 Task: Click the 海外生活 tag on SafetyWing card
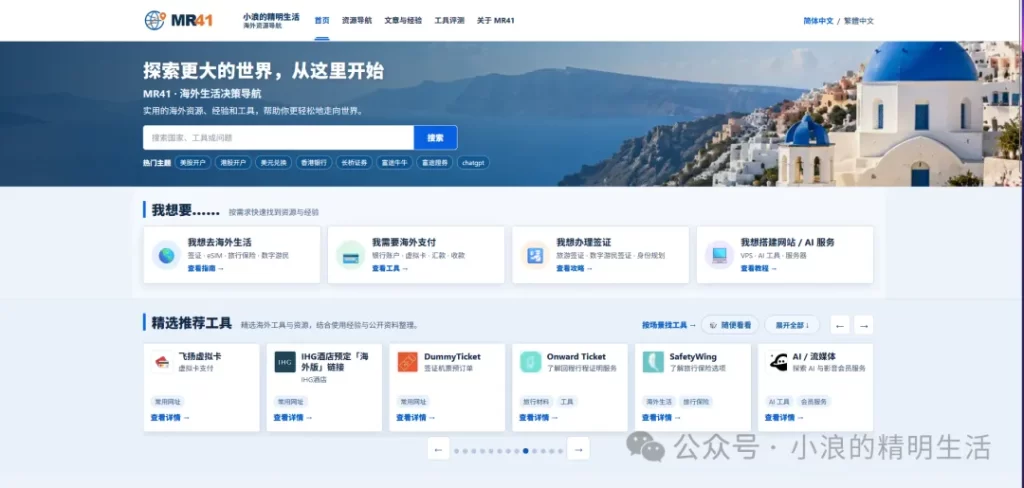point(659,402)
